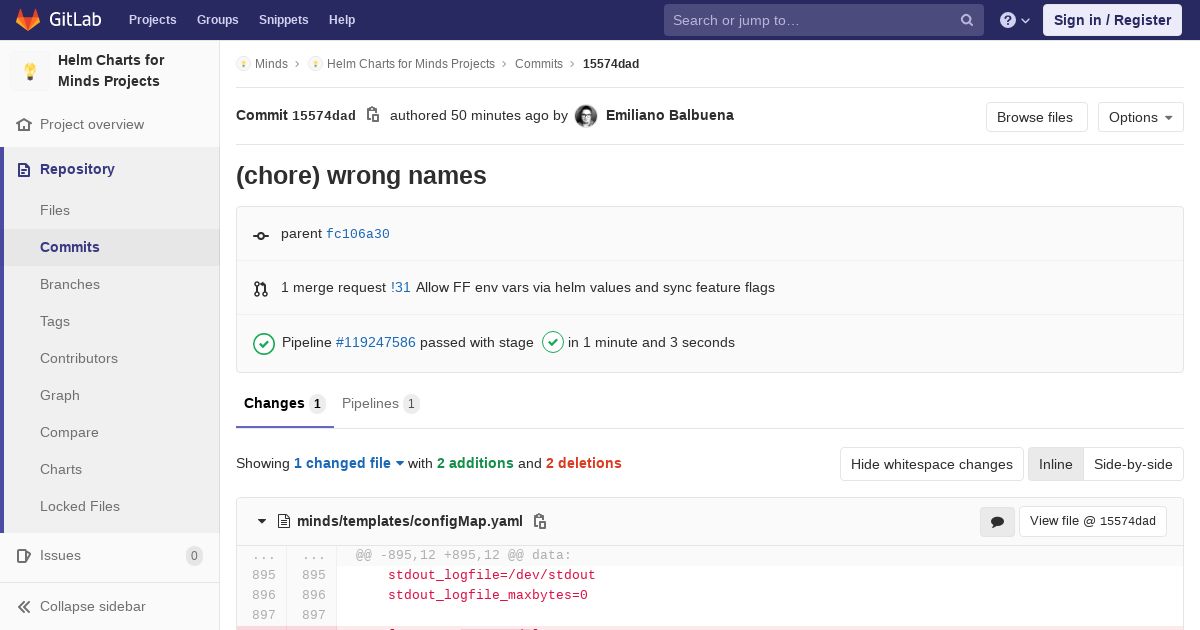Click minds/templates/configMap.yaml file name

[x=410, y=521]
